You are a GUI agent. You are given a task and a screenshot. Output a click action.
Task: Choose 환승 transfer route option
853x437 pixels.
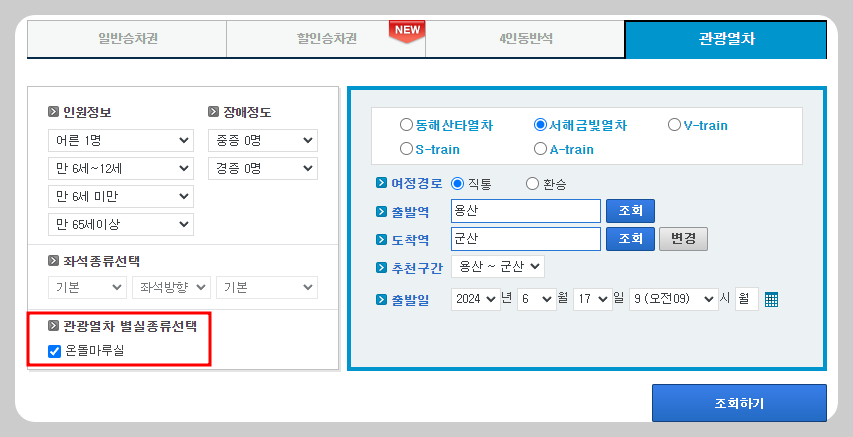tap(533, 184)
